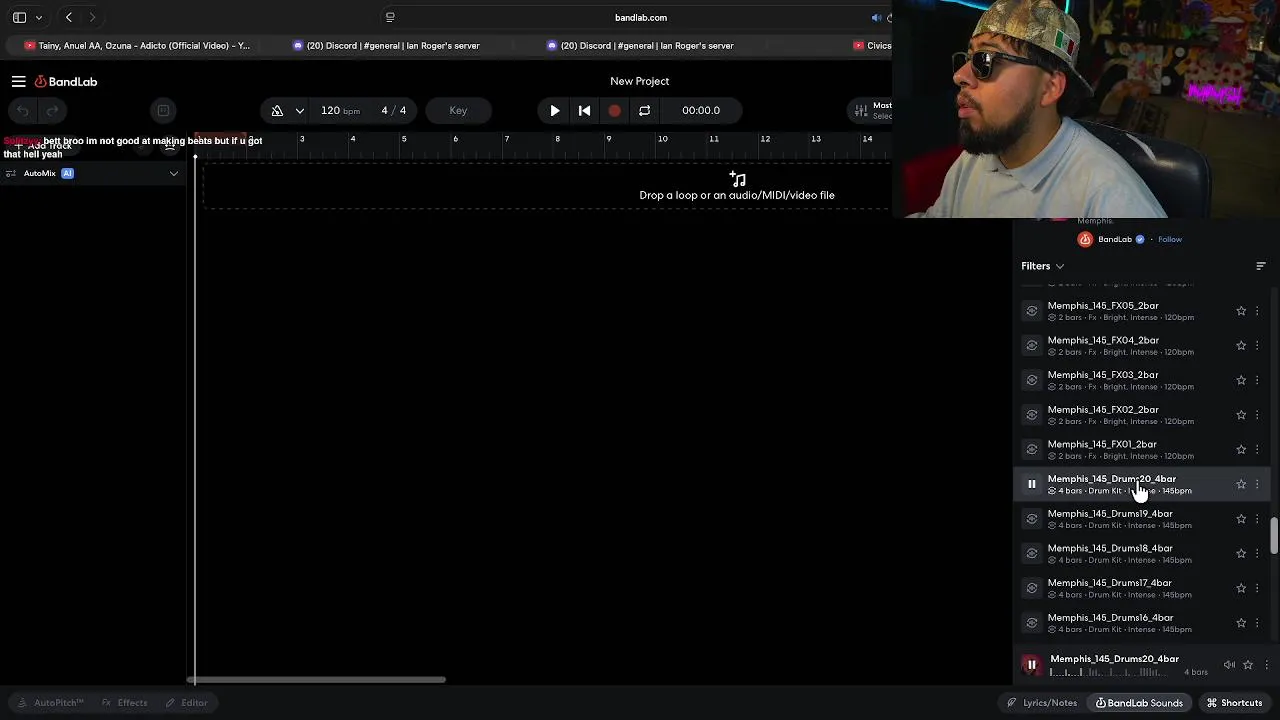The image size is (1280, 720).
Task: Favorite Memphis_145_FX03_2bar with star
Action: 1241,380
